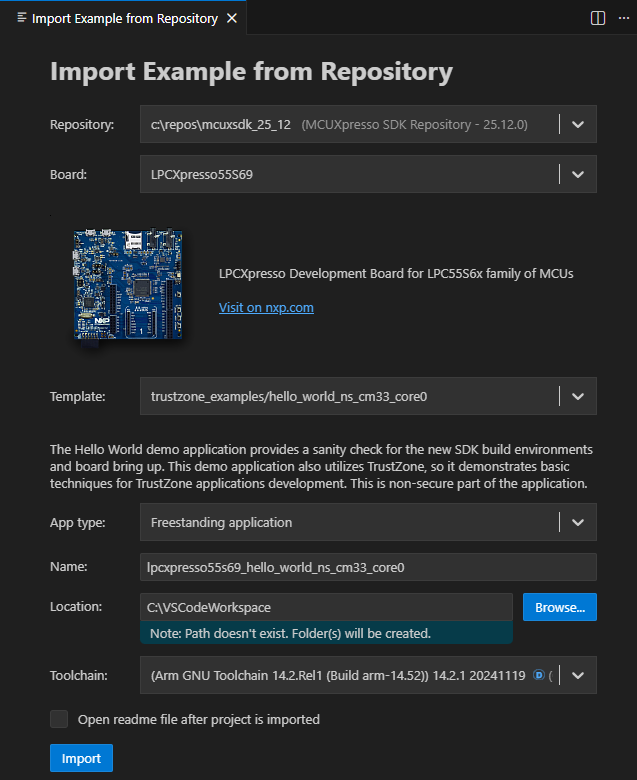Click the Name input field
Viewport: 637px width, 780px height.
coord(368,567)
